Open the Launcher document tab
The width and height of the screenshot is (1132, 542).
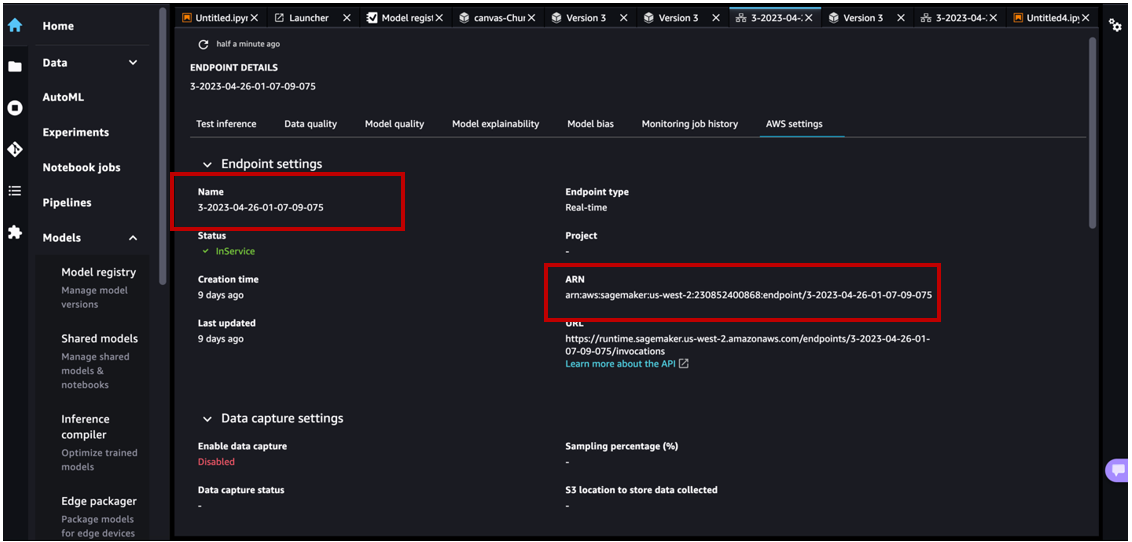tap(313, 18)
